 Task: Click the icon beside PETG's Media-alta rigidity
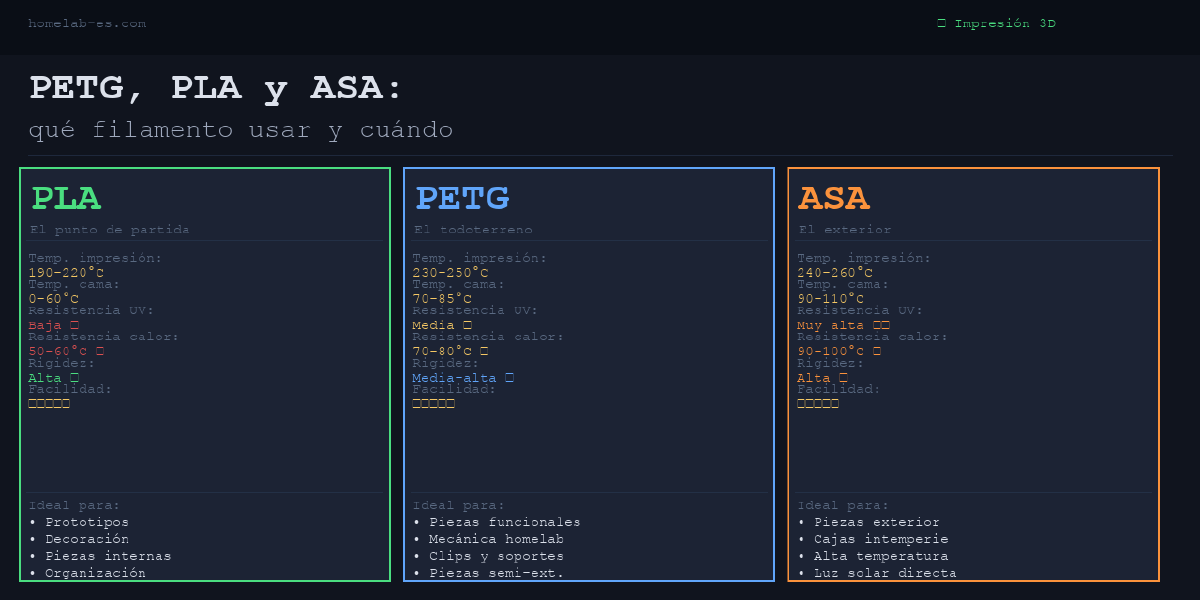coord(509,378)
